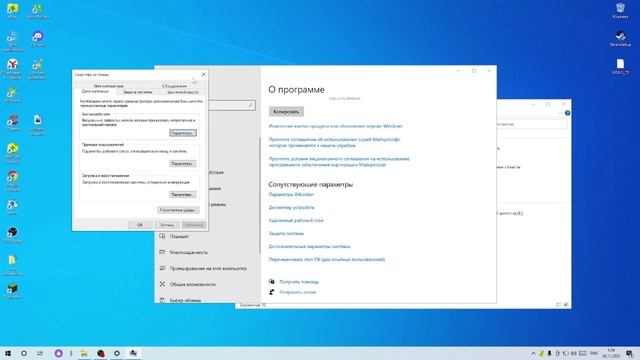This screenshot has height=360, width=640.
Task: Open the notification center icon
Action: tap(629, 353)
